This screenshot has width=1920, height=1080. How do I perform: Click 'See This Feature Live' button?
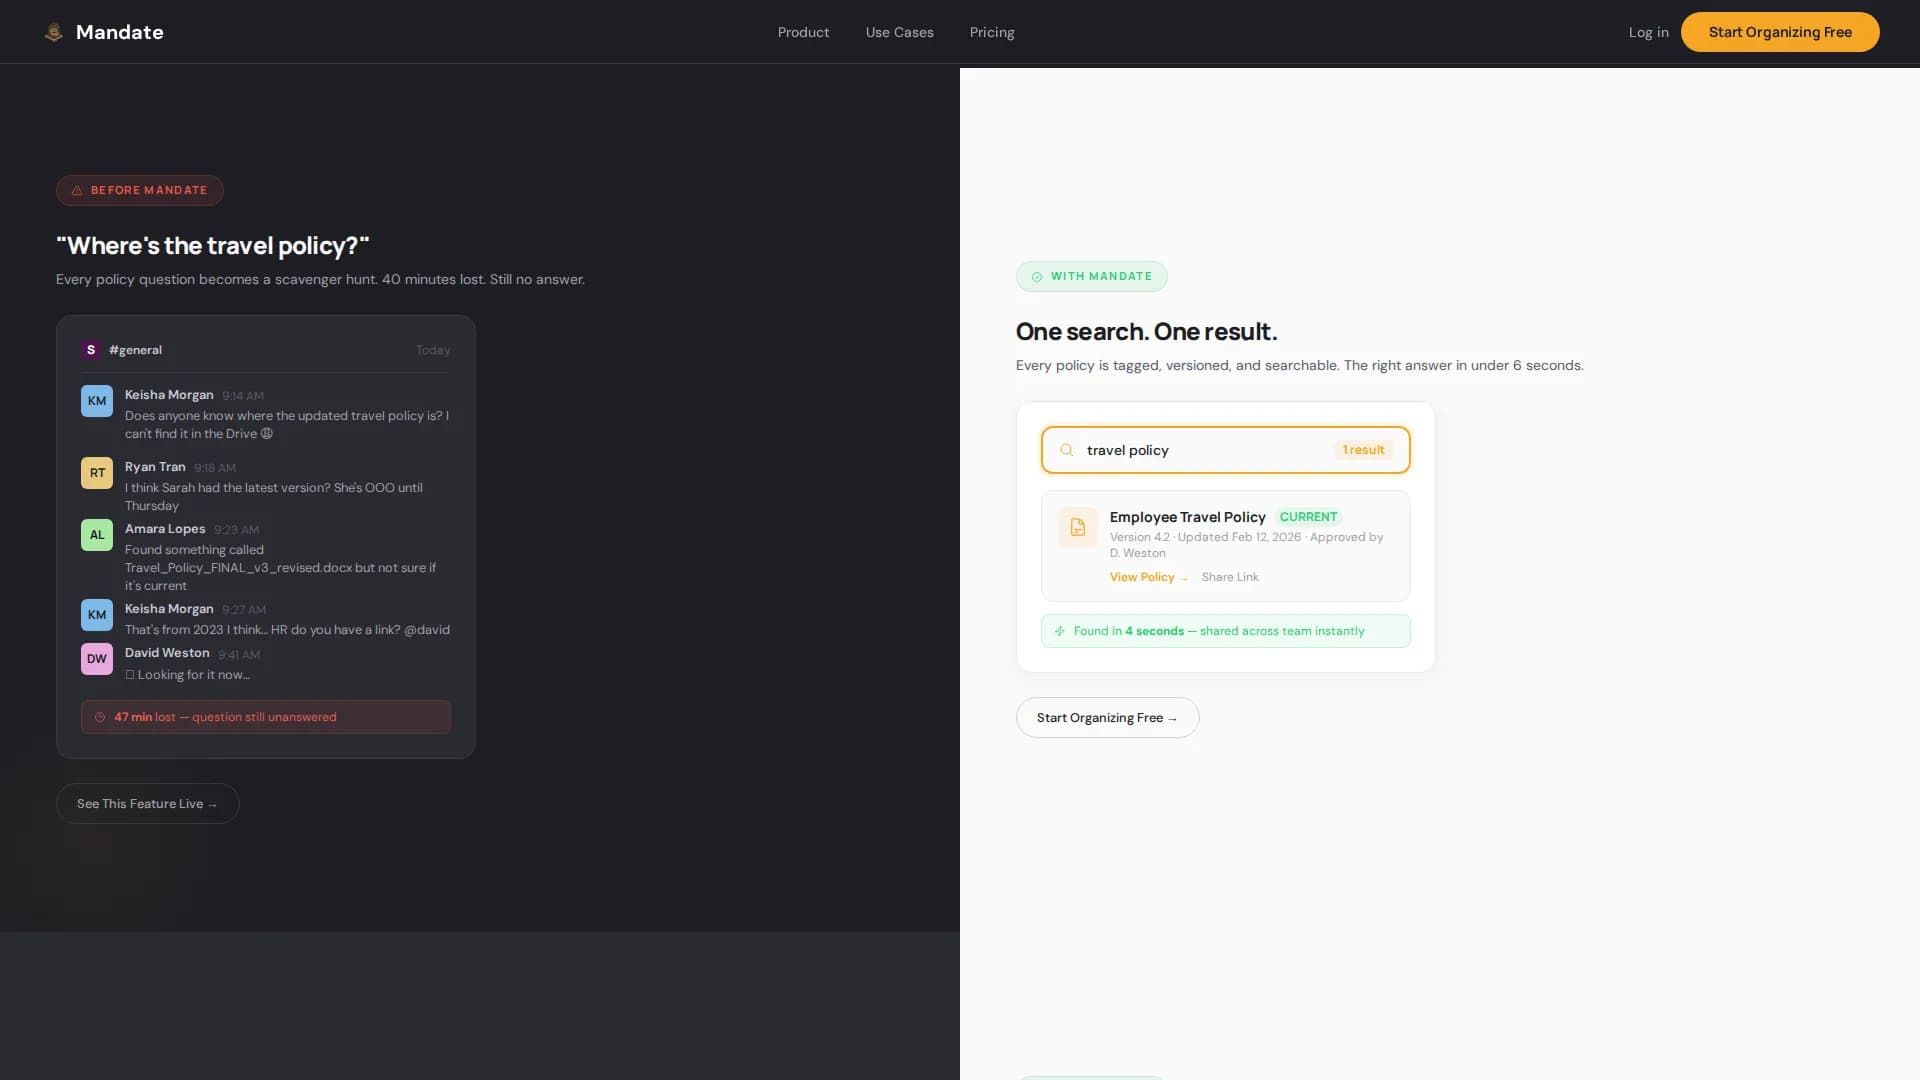click(147, 803)
